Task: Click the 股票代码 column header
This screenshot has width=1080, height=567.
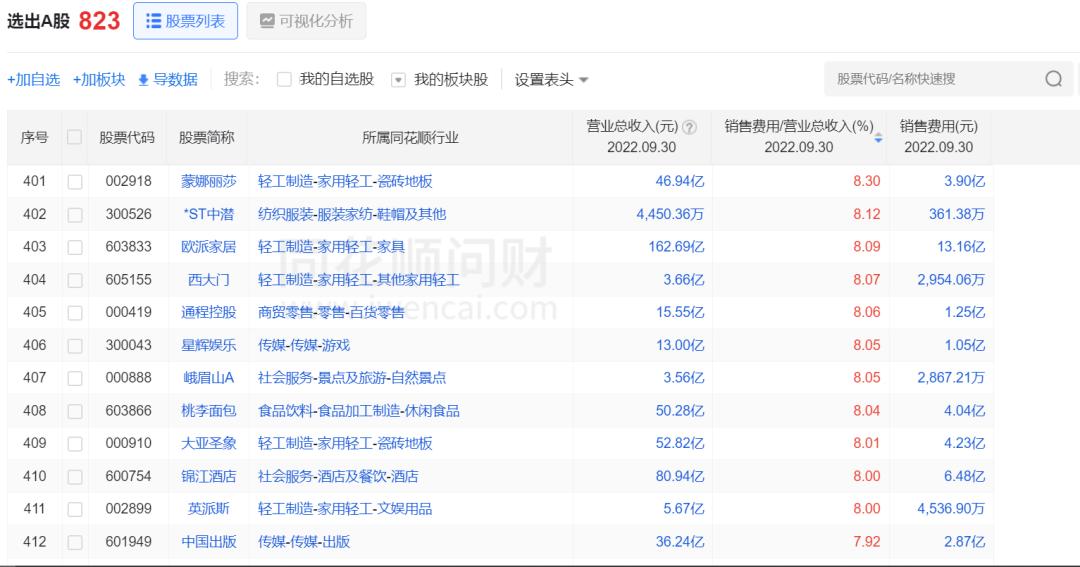Action: click(127, 137)
